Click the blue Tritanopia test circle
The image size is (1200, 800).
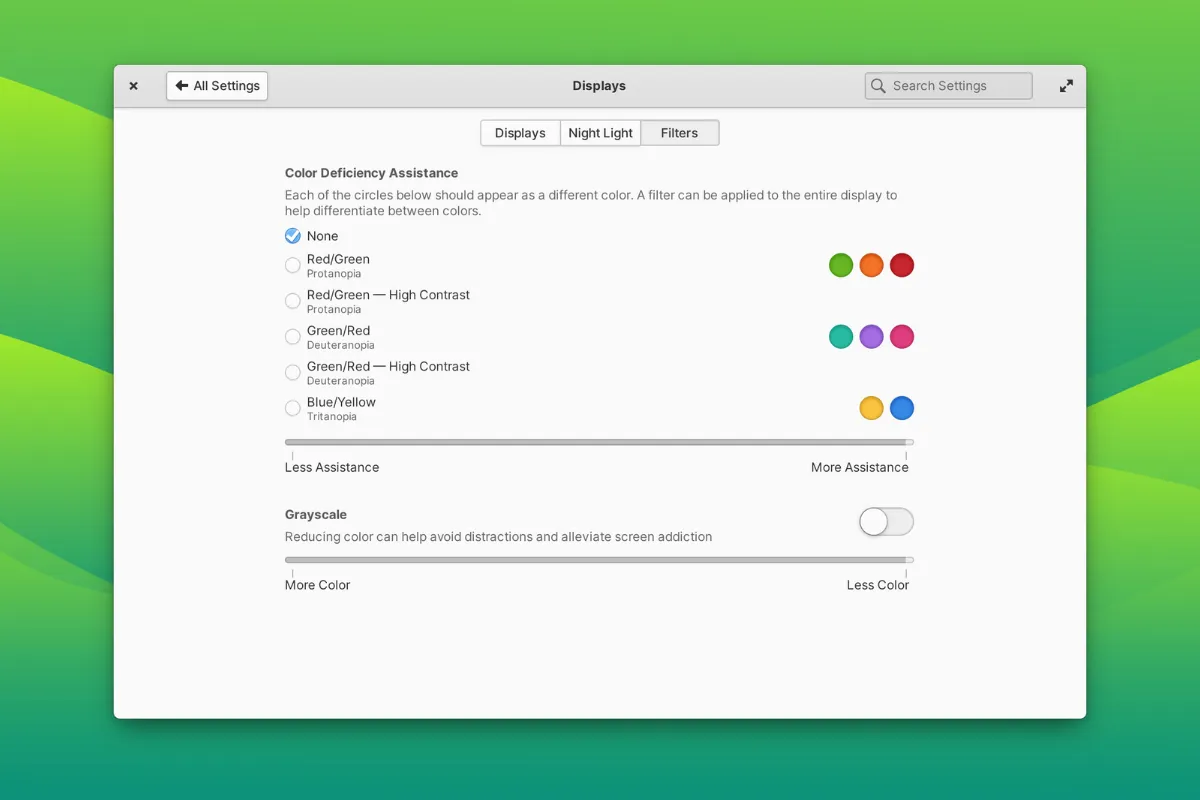902,408
